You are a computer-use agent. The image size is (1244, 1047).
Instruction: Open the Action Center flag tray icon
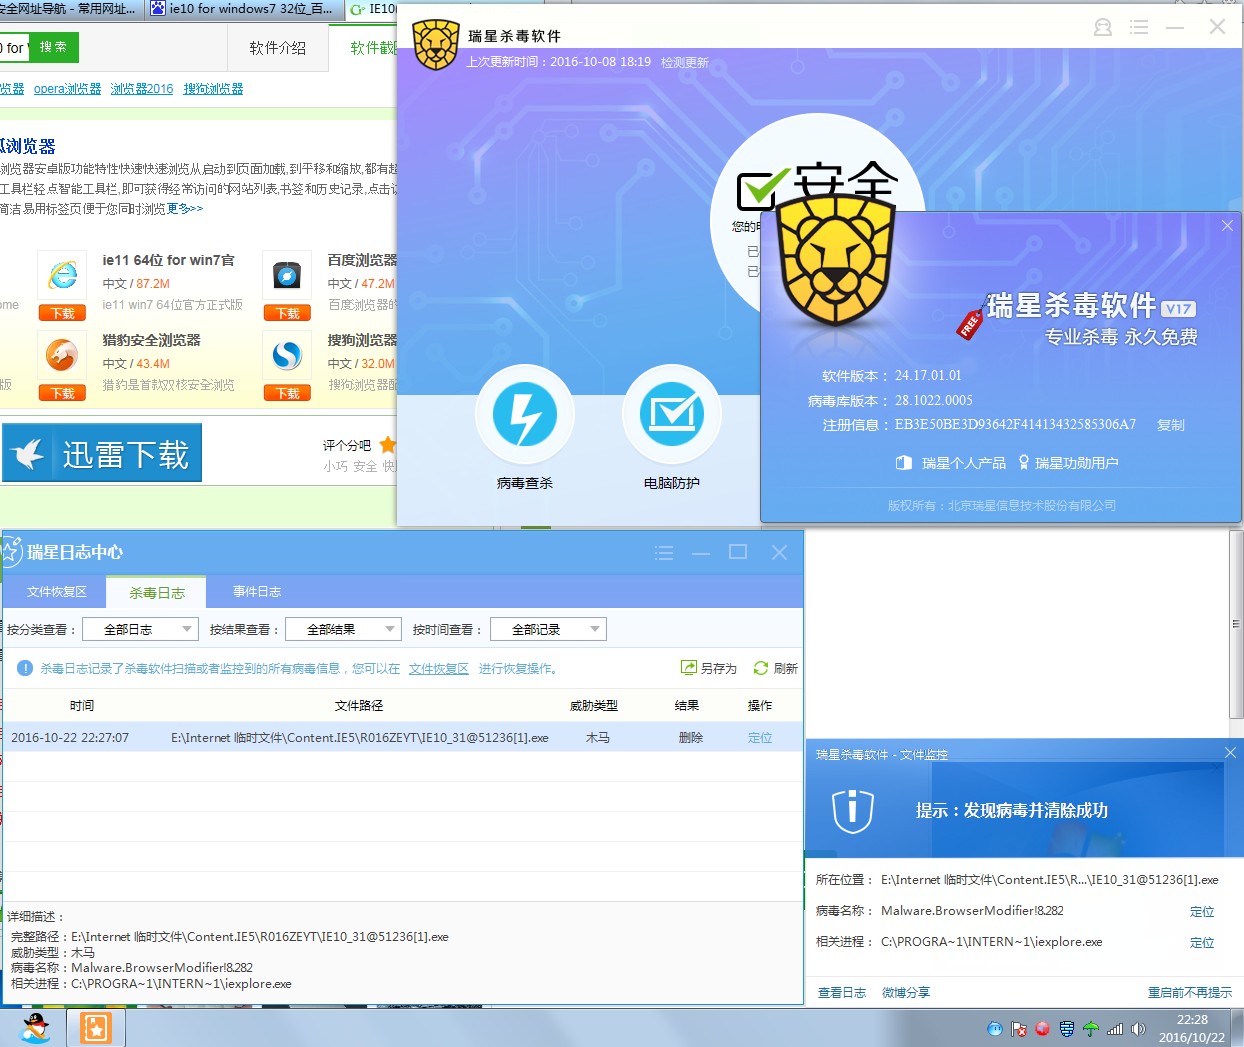1019,1029
